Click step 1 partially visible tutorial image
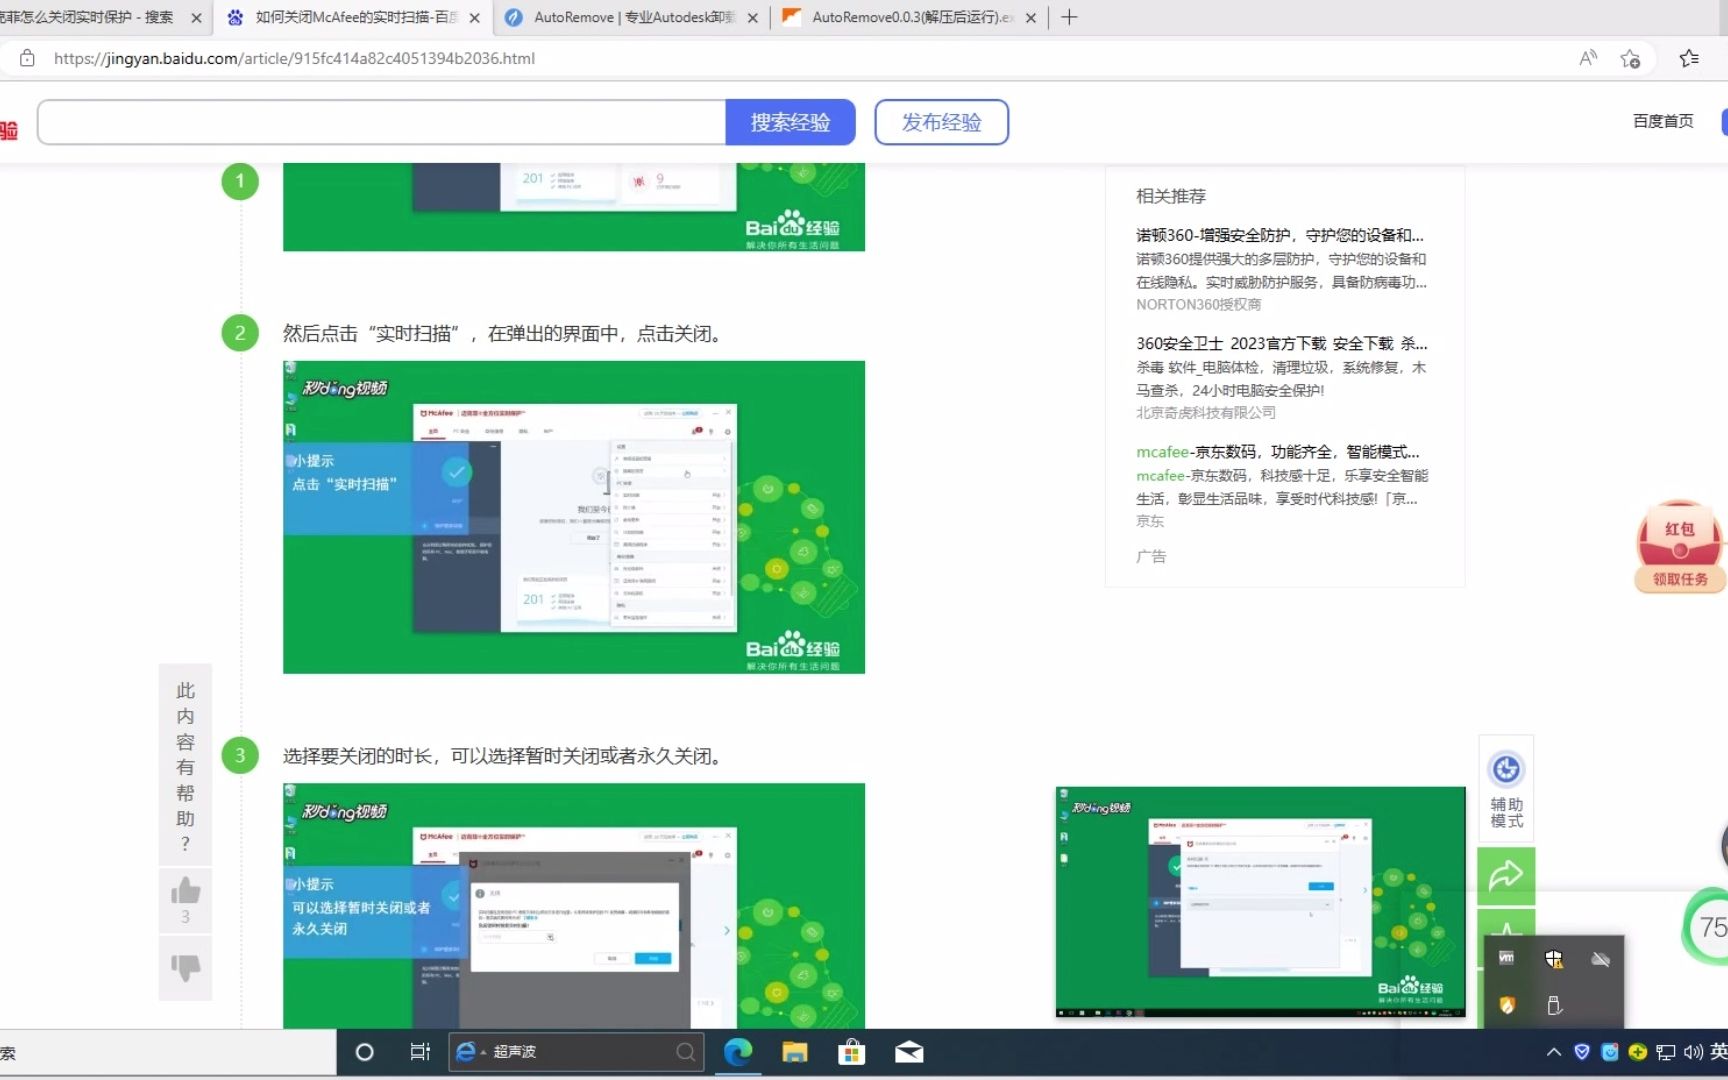 click(x=574, y=207)
